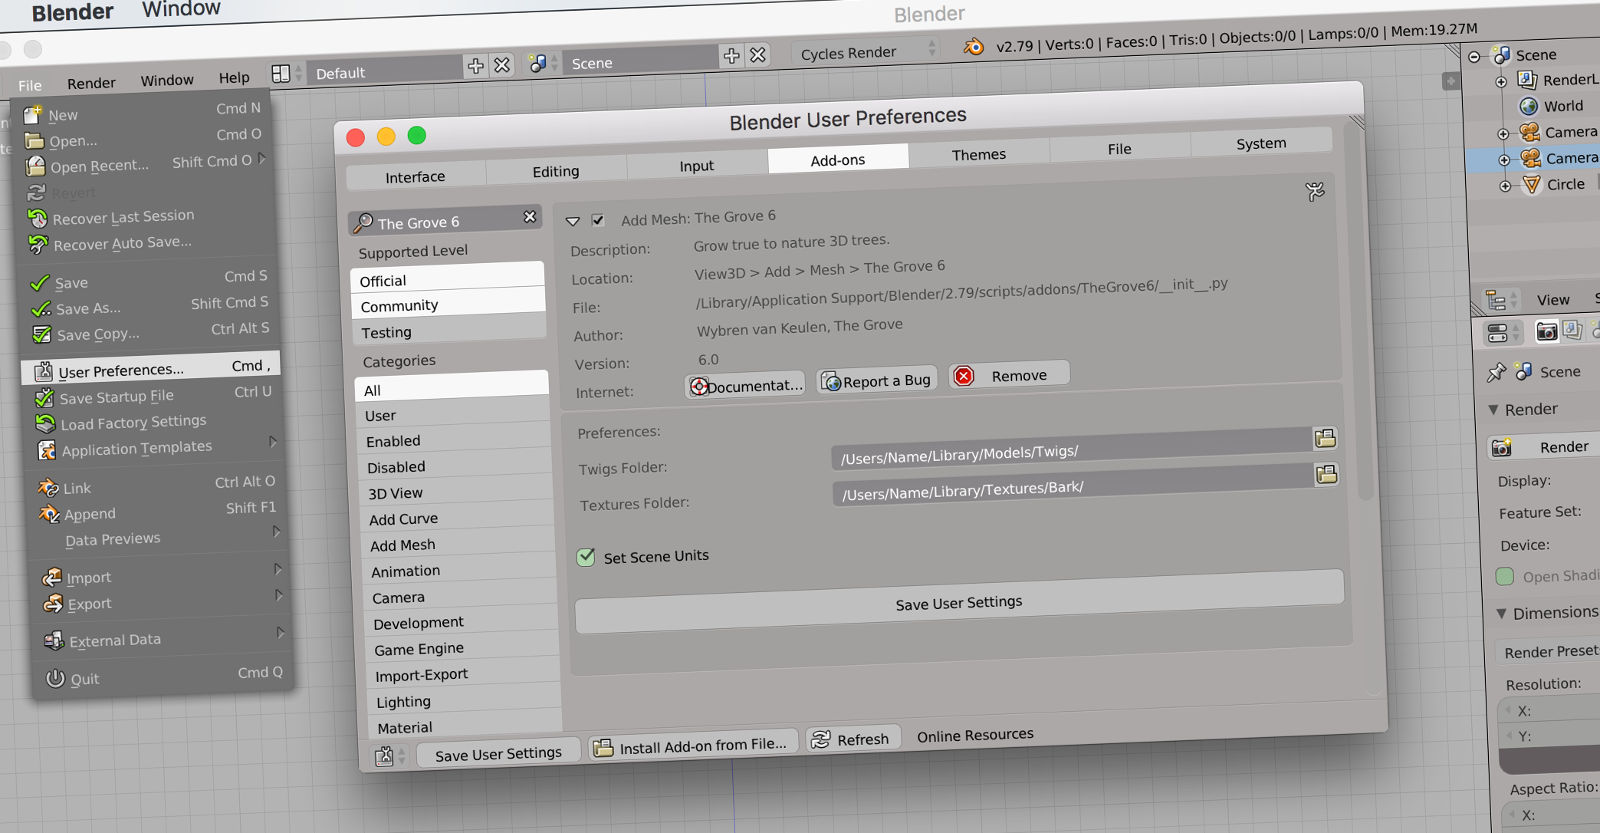1600x833 pixels.
Task: Click the Circle mesh icon in outliner
Action: (x=1531, y=184)
